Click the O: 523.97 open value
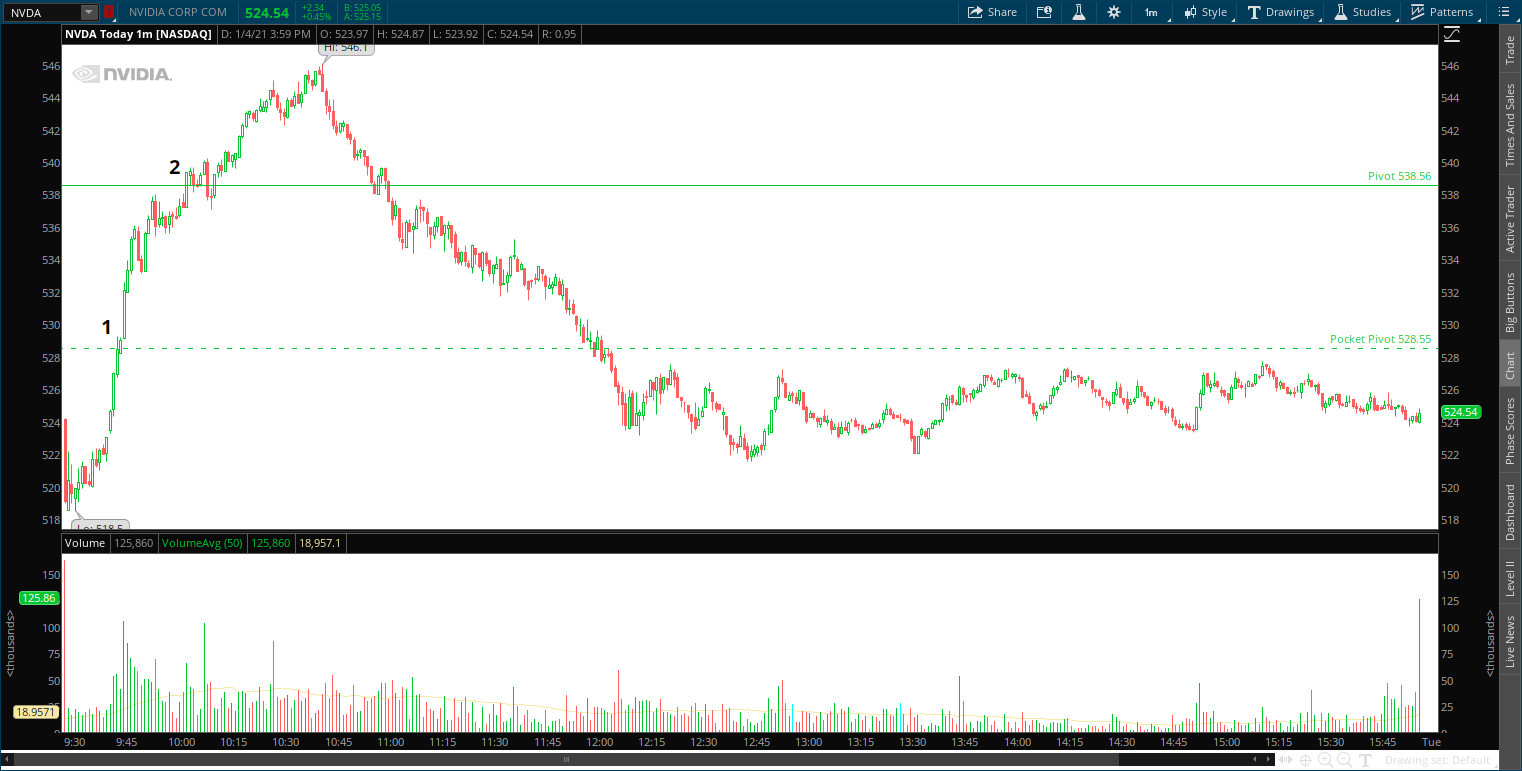 tap(345, 34)
